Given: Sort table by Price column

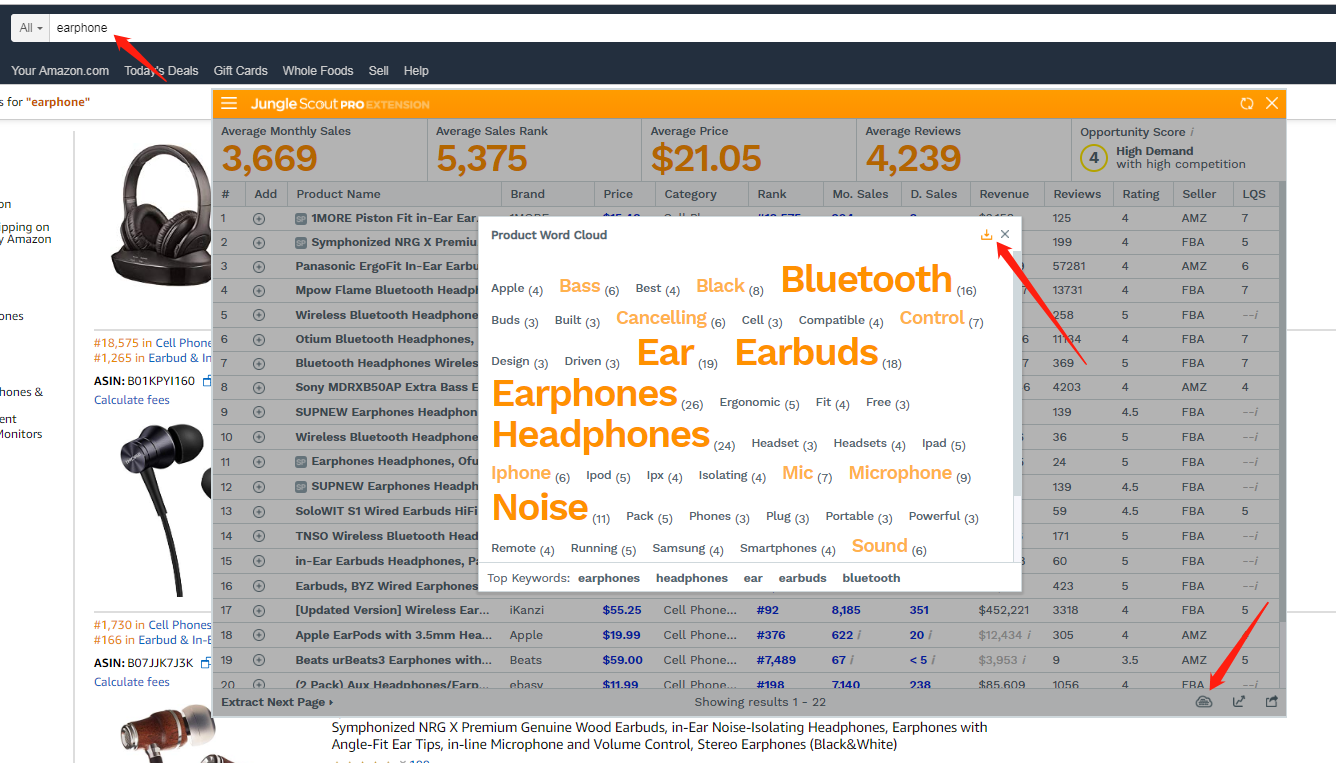Looking at the screenshot, I should (618, 194).
